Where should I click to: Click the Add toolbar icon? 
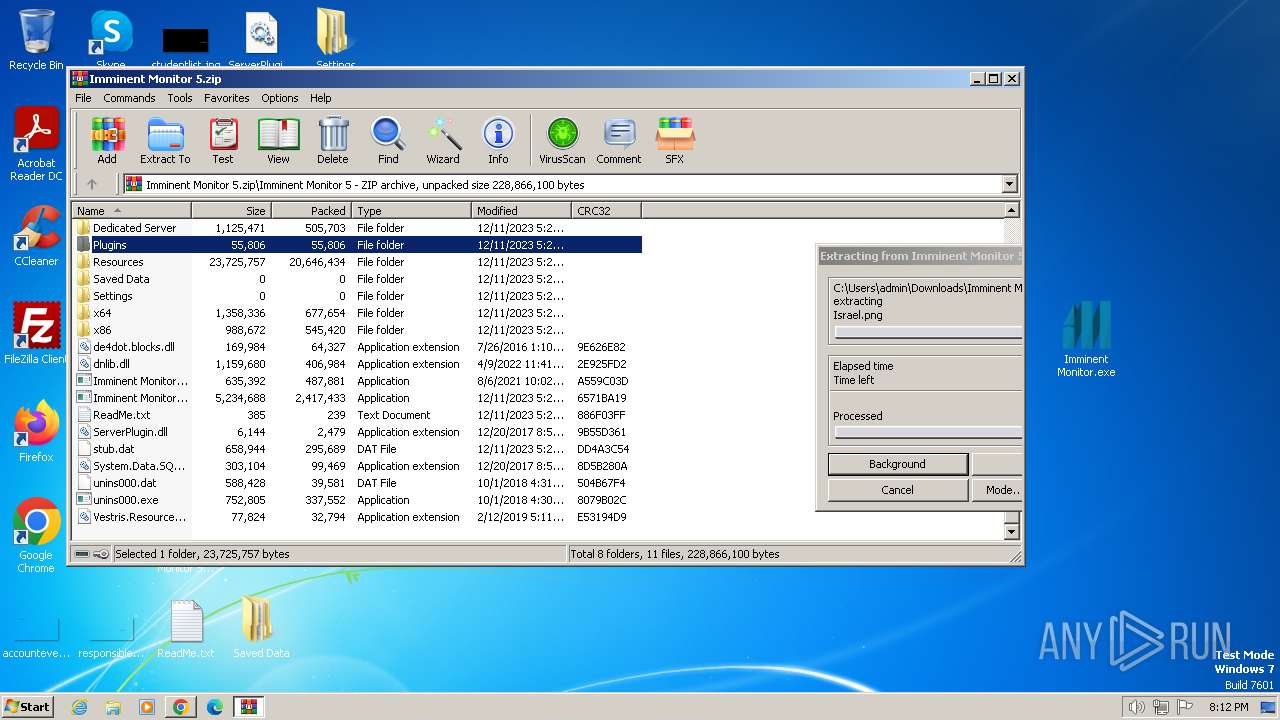tap(107, 140)
